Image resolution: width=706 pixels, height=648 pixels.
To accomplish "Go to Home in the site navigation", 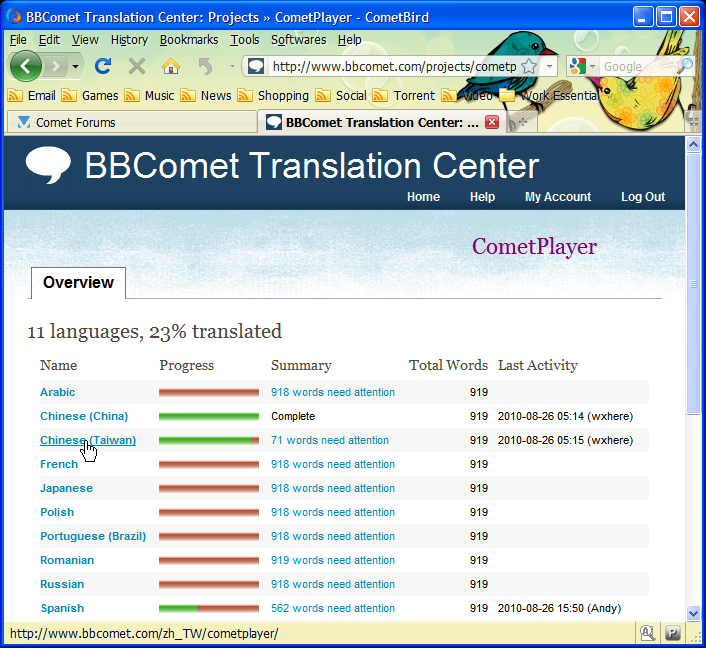I will 423,197.
